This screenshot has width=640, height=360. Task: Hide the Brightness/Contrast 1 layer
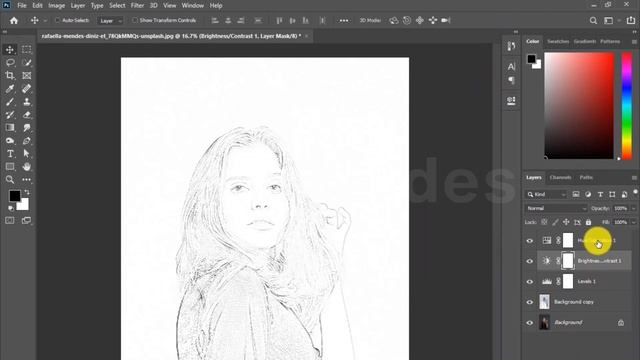click(x=530, y=261)
